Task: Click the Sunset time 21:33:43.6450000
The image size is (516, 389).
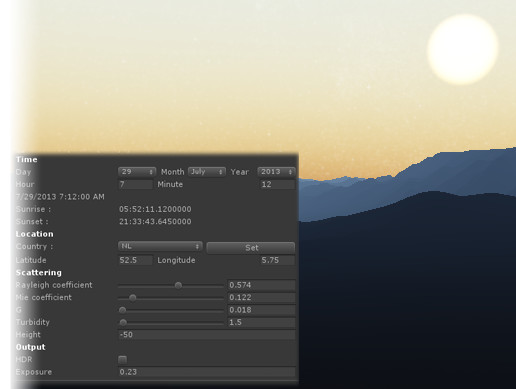Action: [155, 222]
